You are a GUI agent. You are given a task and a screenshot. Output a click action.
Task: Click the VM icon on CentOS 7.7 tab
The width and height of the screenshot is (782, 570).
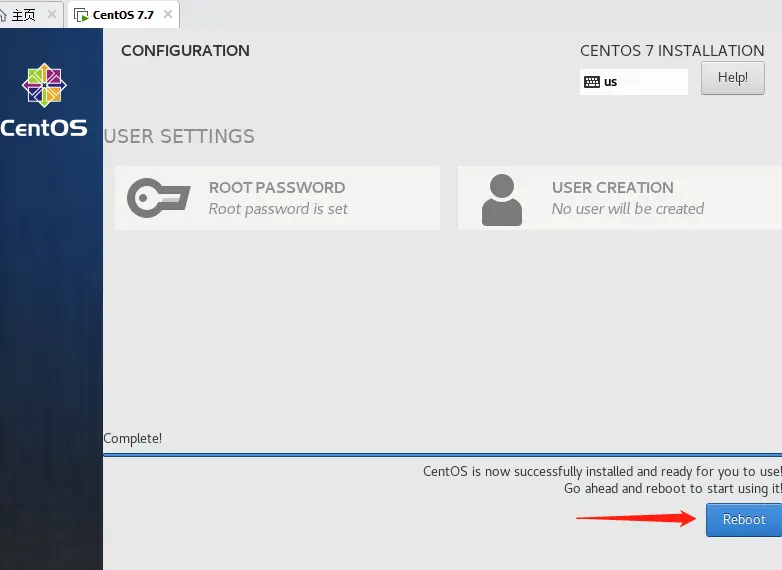coord(81,15)
